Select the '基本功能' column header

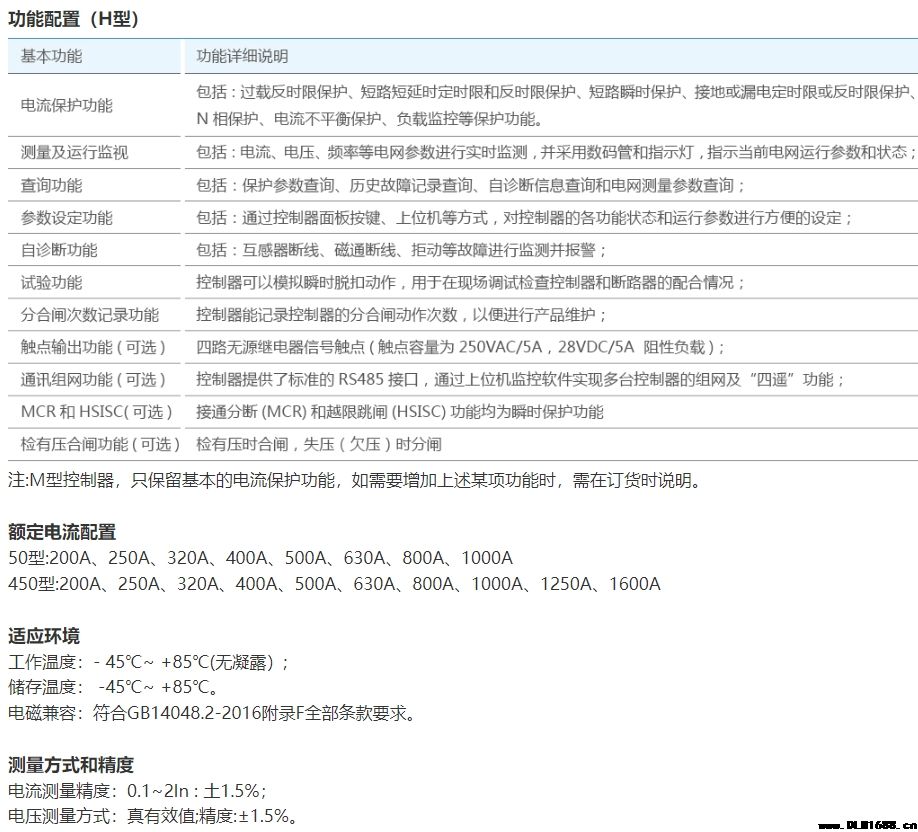(x=52, y=56)
